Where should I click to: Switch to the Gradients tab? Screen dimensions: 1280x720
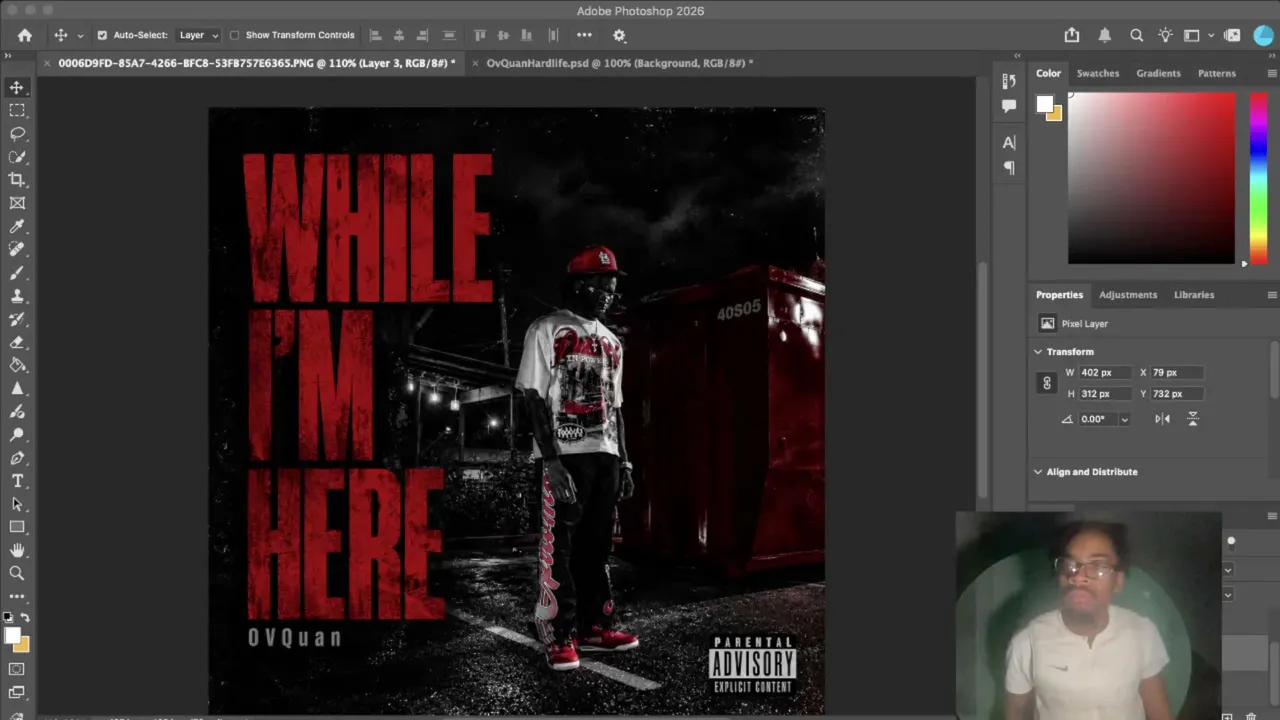[1158, 73]
